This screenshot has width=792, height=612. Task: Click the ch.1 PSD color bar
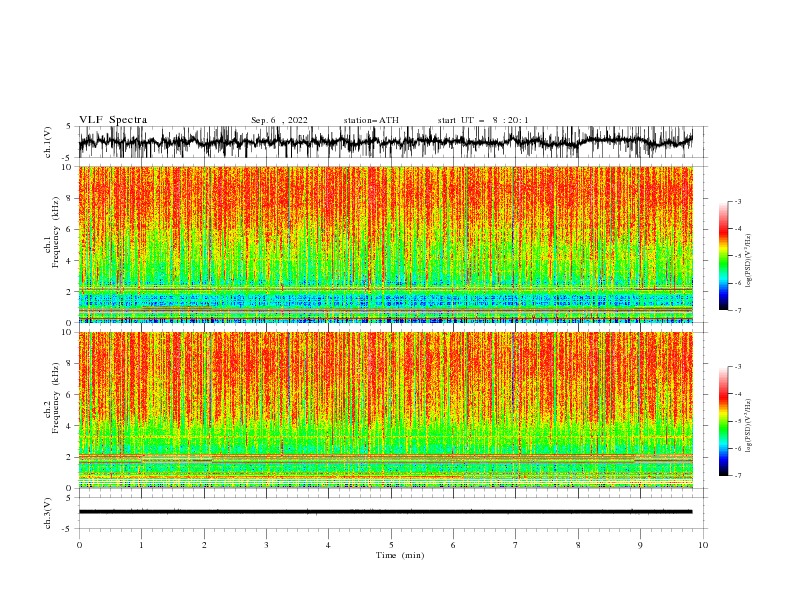coord(723,256)
